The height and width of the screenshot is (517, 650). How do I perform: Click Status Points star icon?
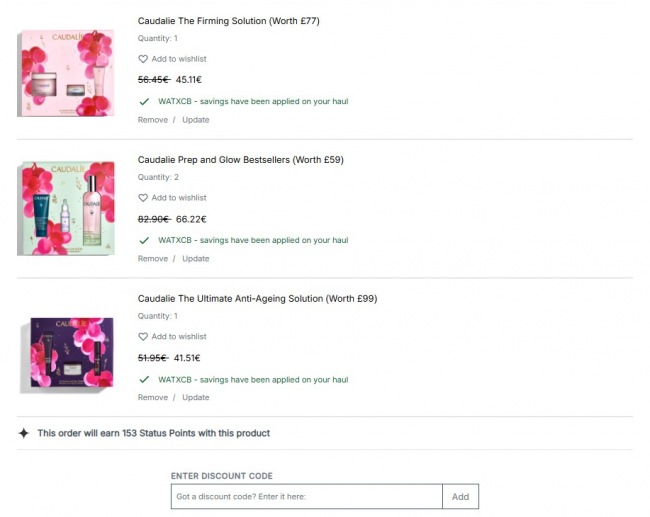click(24, 433)
